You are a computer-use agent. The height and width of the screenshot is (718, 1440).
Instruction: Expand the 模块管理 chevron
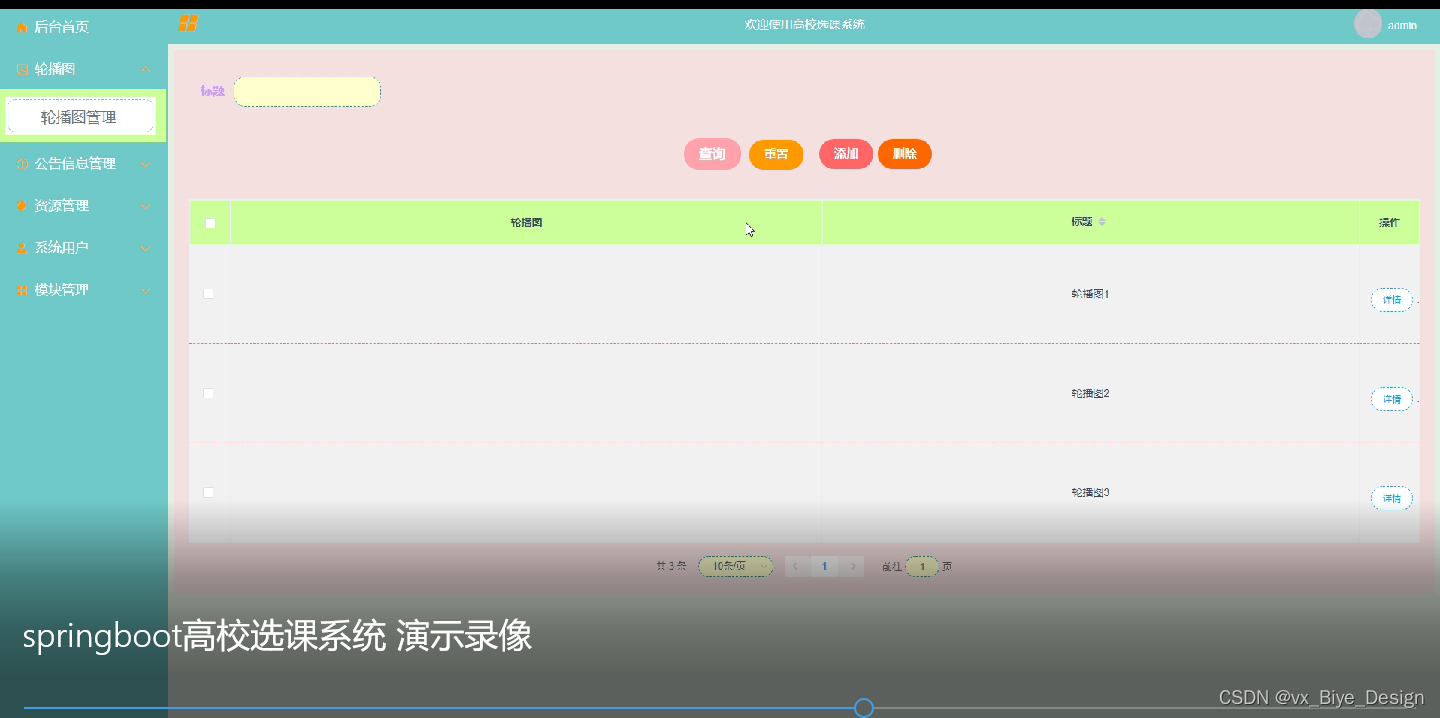[x=146, y=290]
